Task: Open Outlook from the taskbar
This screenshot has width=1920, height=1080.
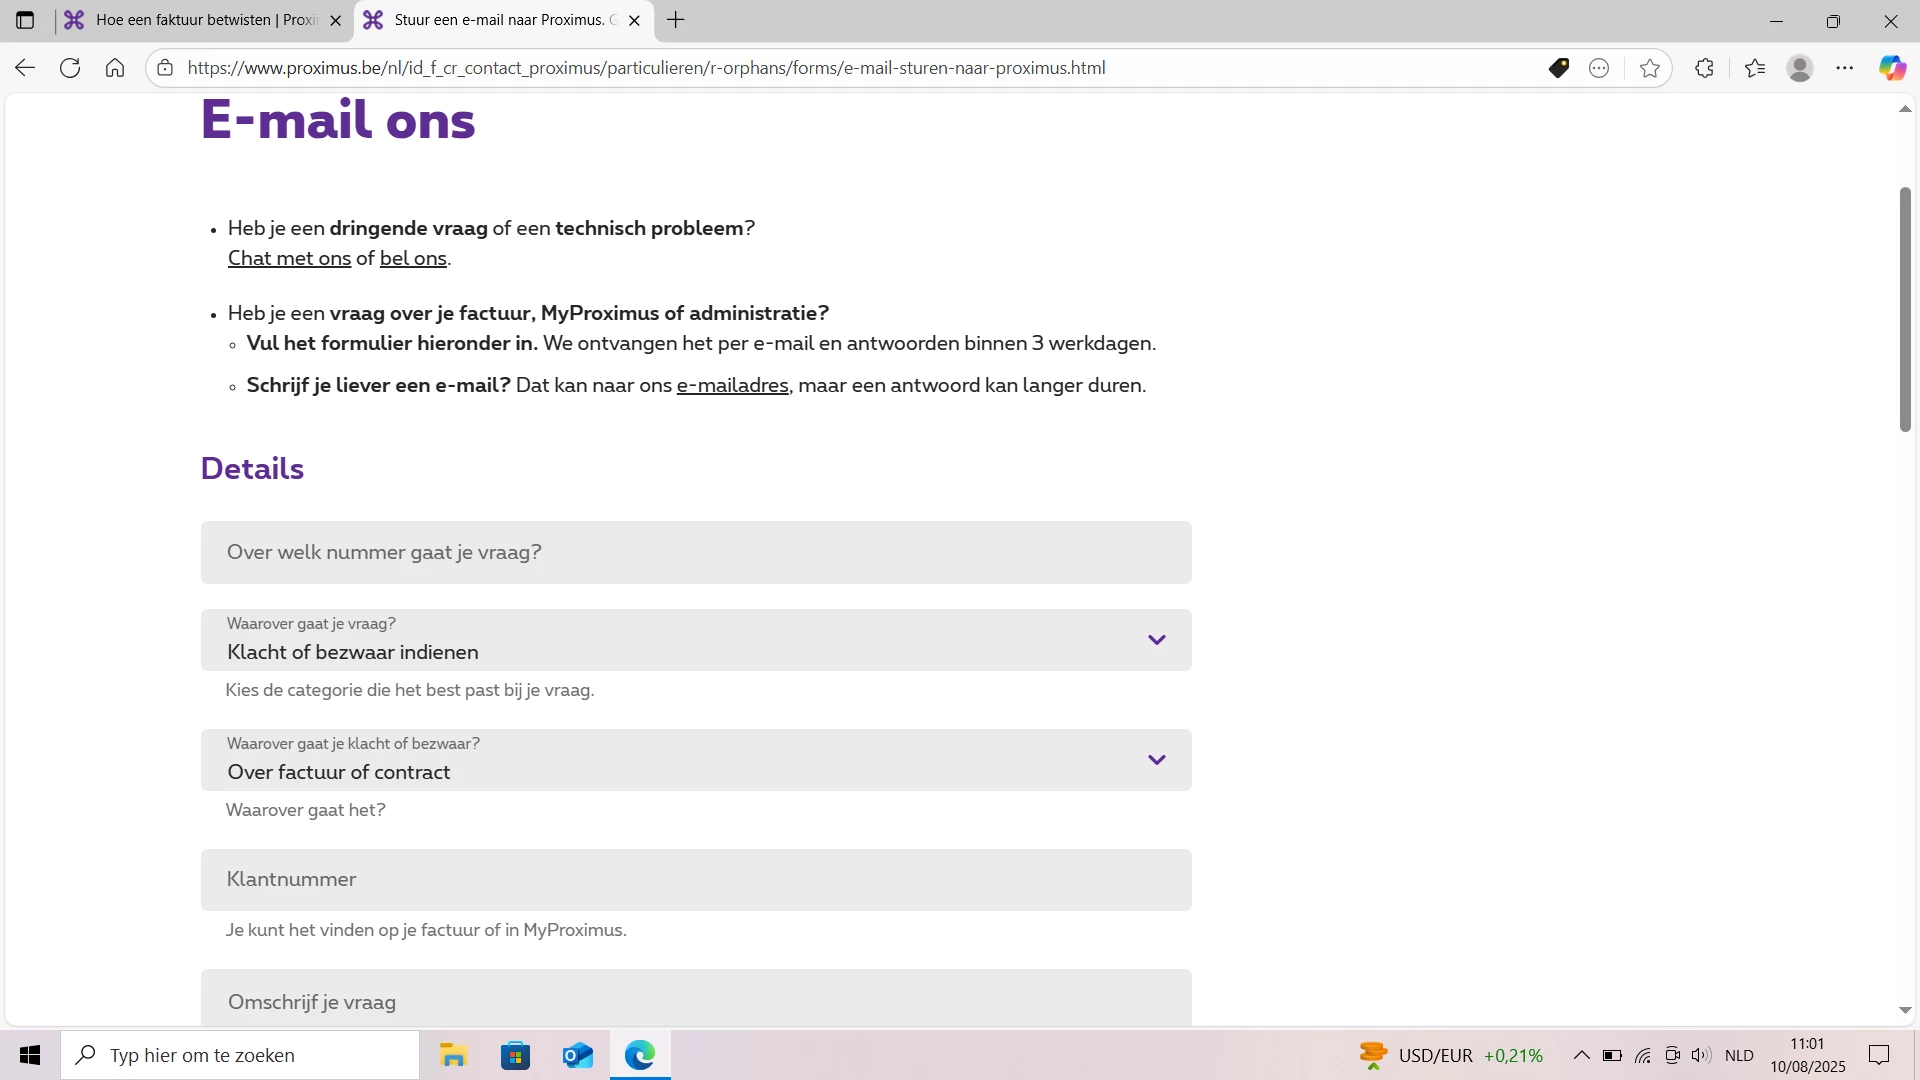Action: pos(578,1055)
